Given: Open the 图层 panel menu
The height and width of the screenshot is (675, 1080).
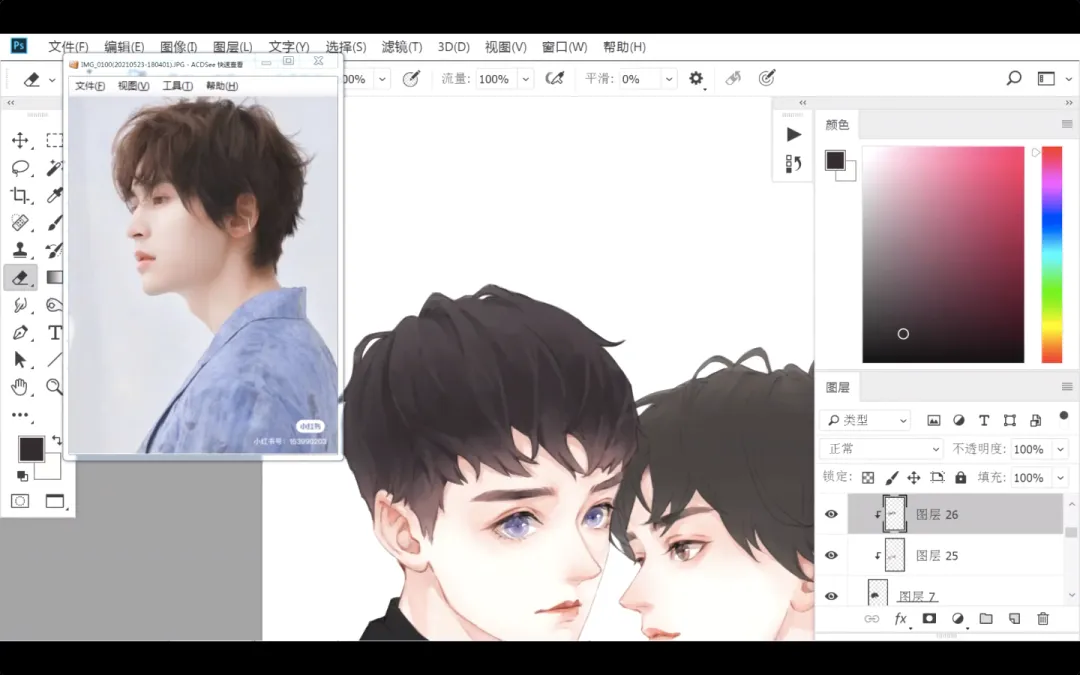Looking at the screenshot, I should point(1067,386).
